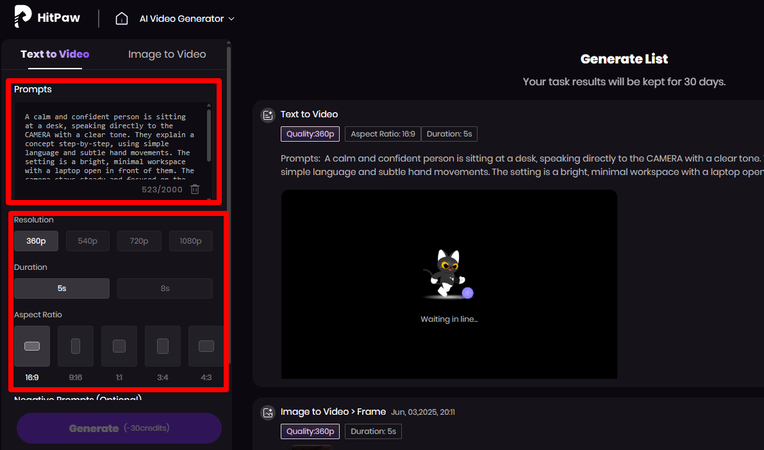Go to home via house icon
764x450 pixels.
point(121,19)
